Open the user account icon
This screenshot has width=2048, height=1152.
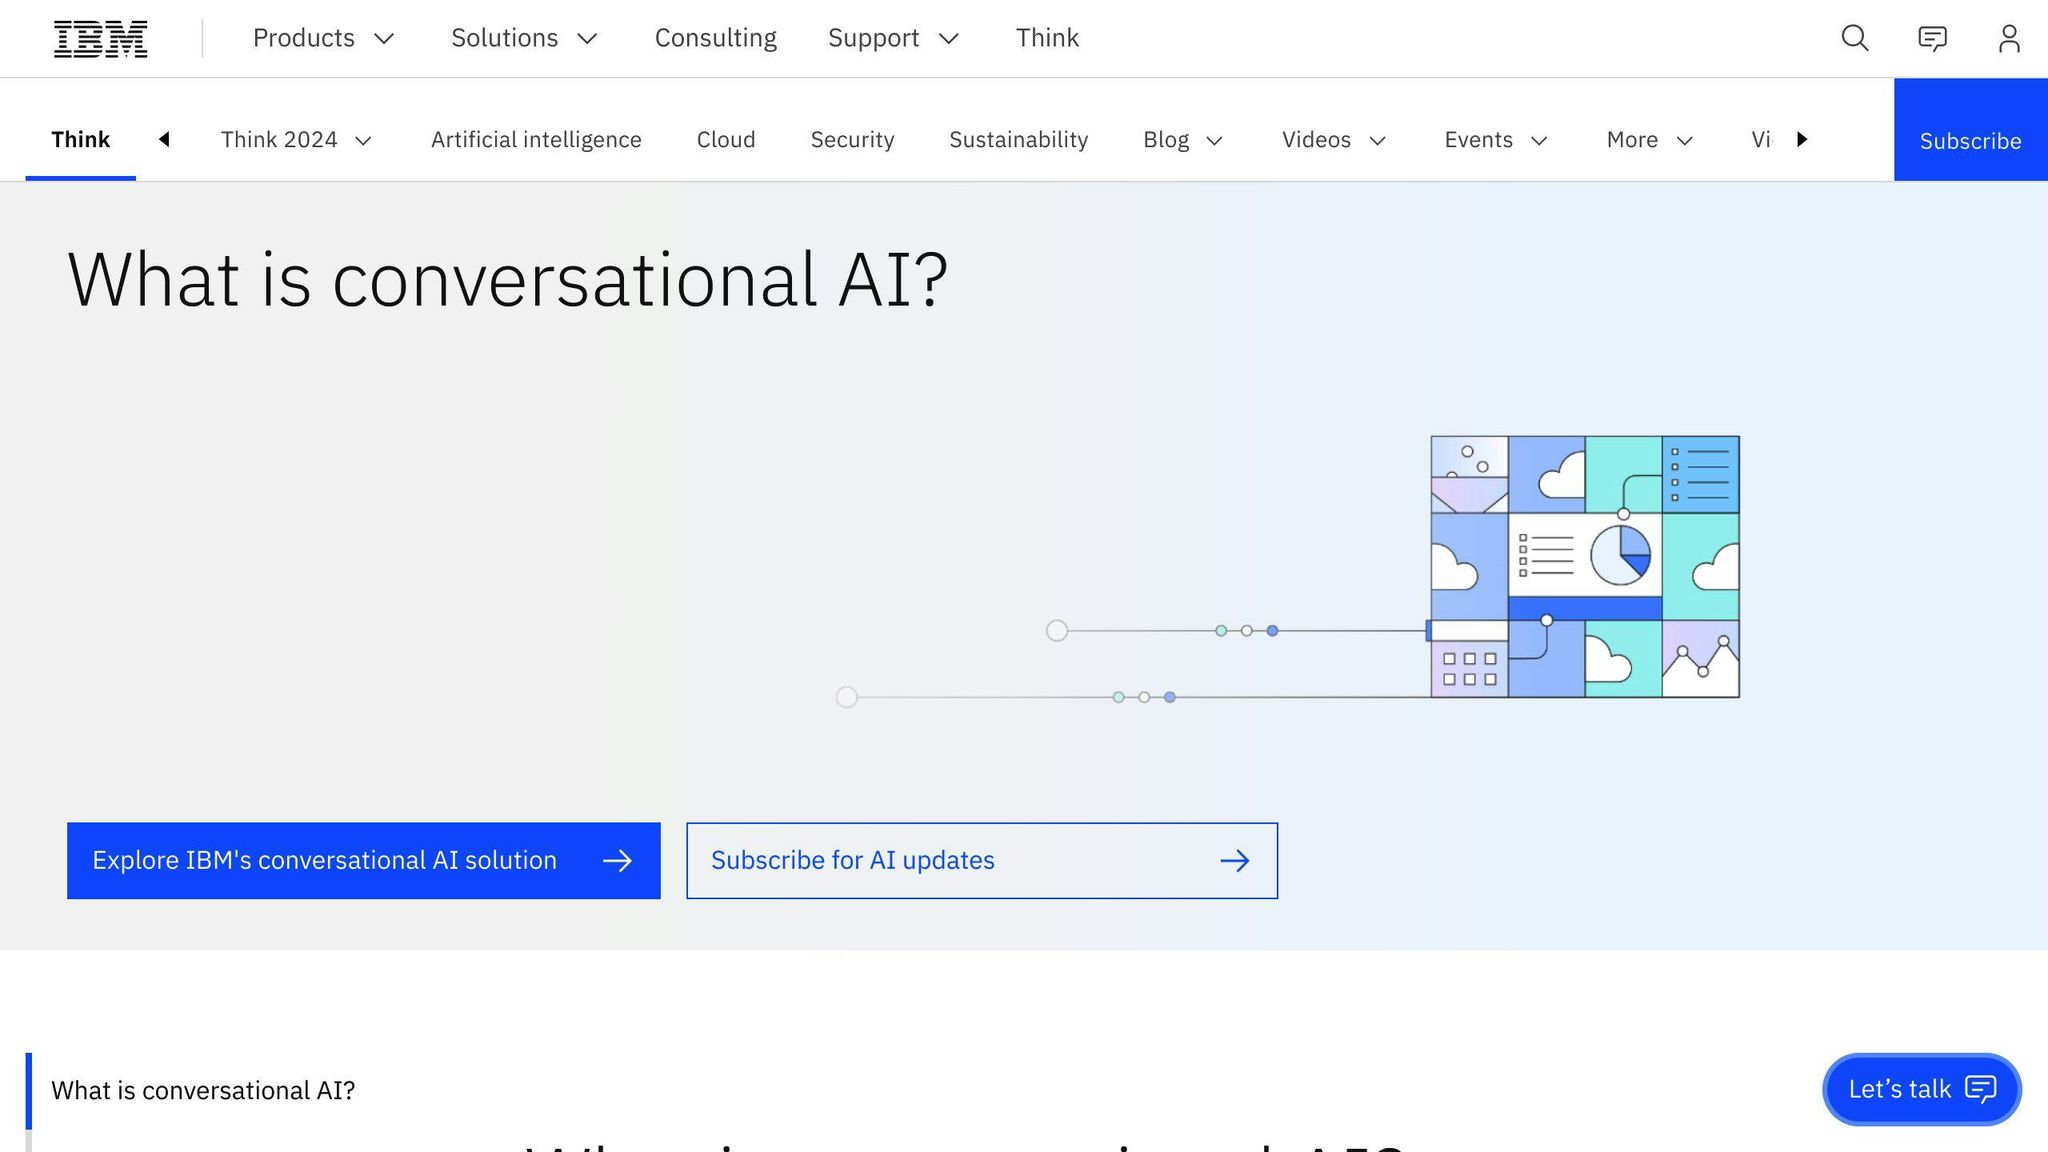point(2010,38)
